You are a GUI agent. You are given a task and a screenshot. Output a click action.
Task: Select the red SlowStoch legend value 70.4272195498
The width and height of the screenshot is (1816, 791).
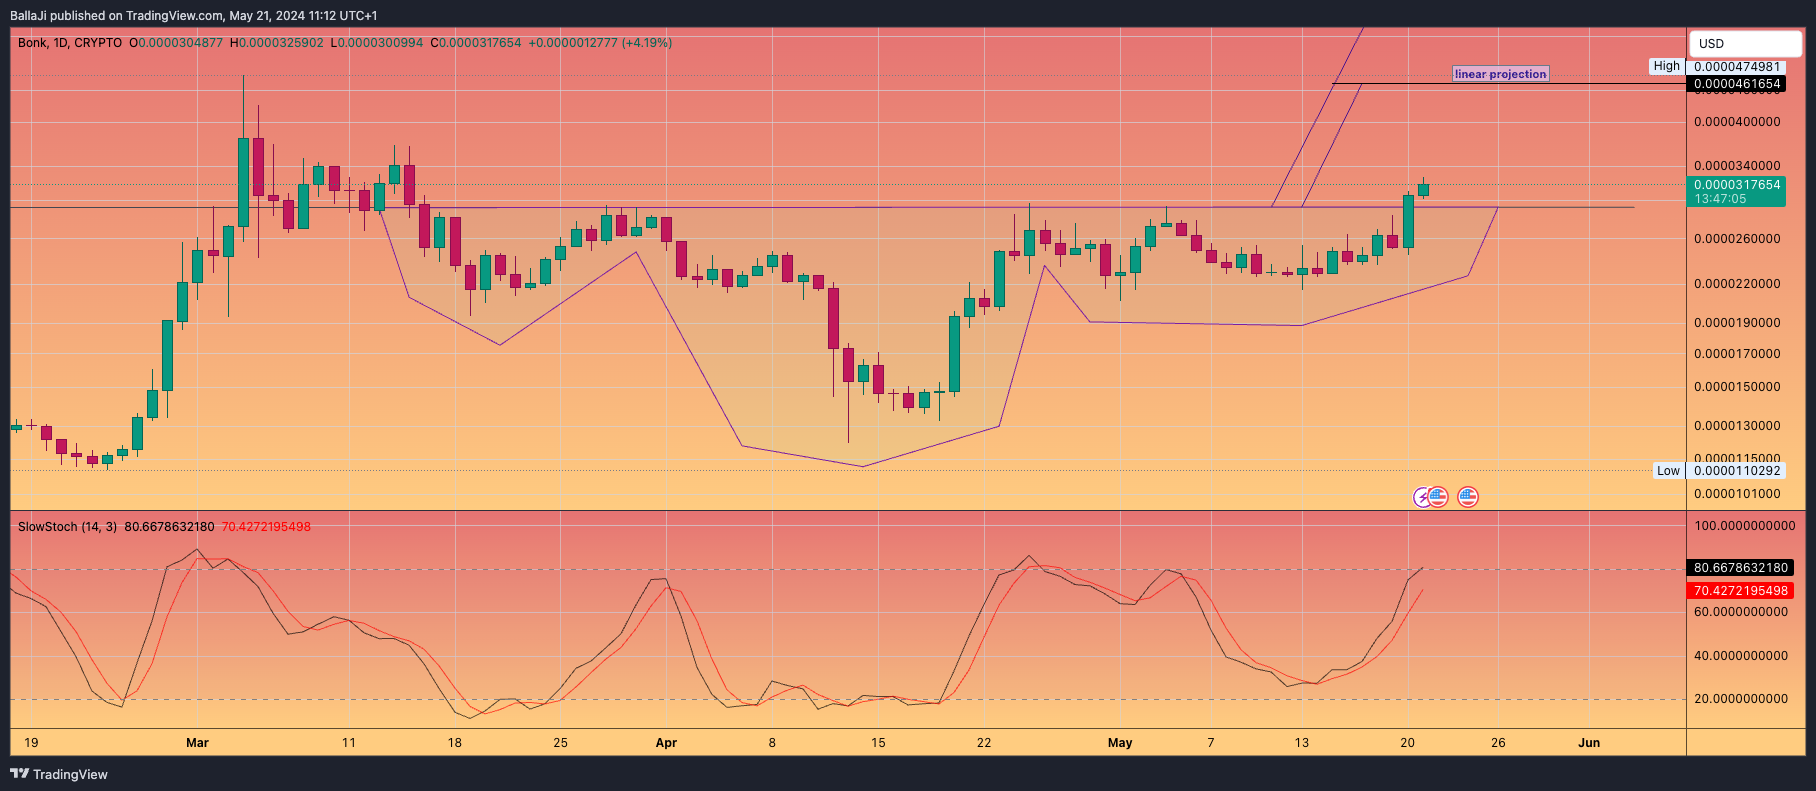[x=266, y=527]
